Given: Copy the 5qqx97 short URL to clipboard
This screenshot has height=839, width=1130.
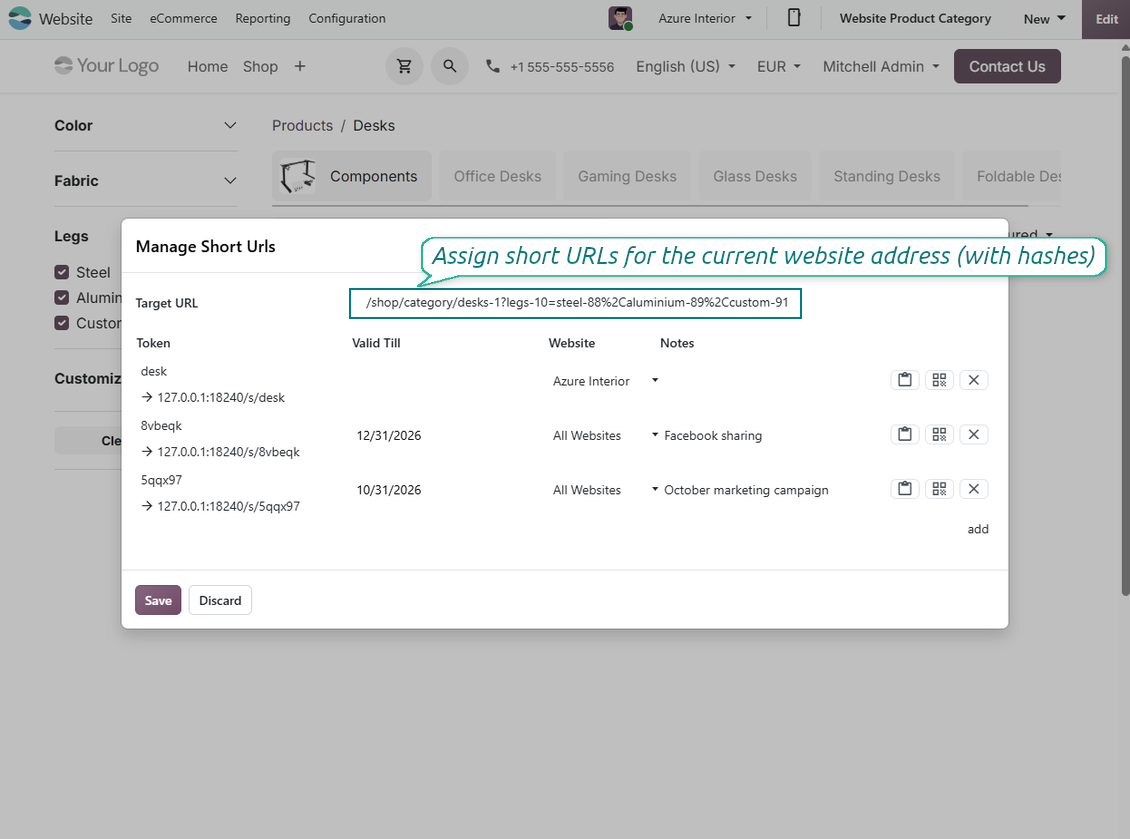Looking at the screenshot, I should coord(904,489).
